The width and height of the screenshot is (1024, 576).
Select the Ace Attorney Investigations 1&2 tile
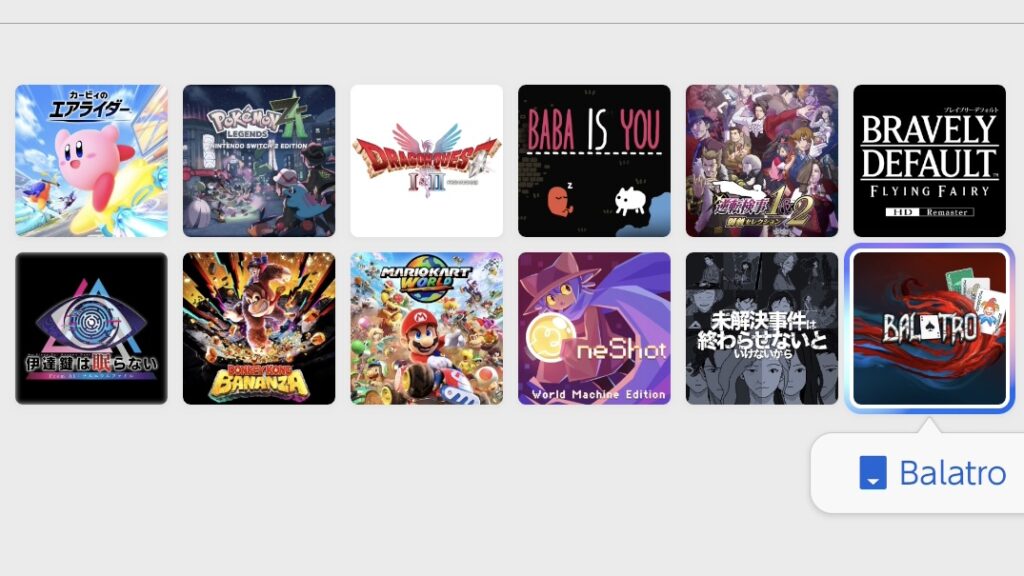pyautogui.click(x=761, y=161)
